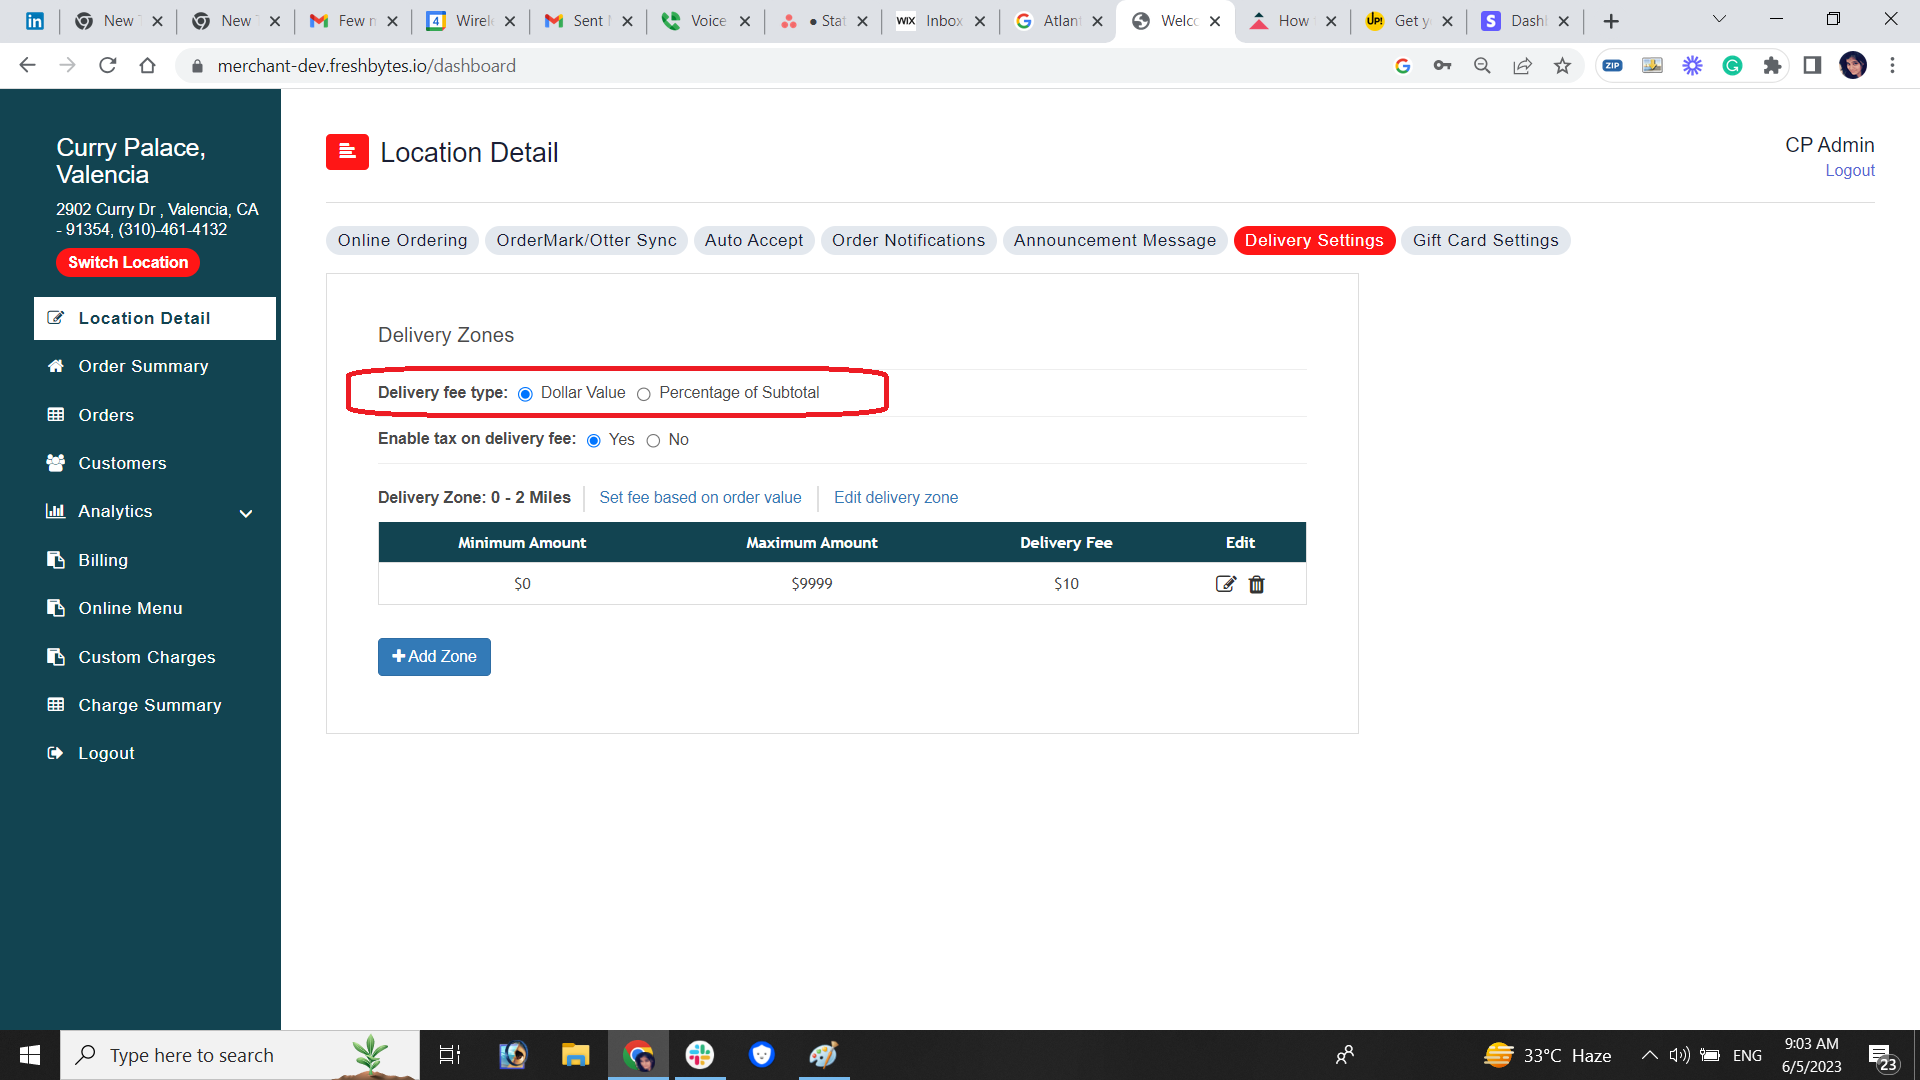Open Set fee based on order value link

coord(700,497)
